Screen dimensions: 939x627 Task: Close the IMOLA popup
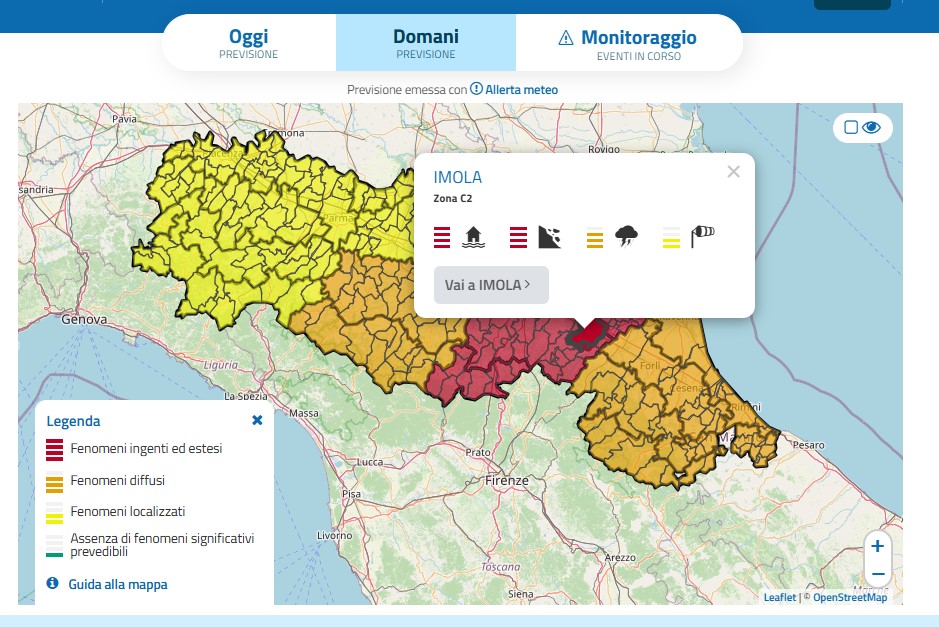[x=734, y=172]
